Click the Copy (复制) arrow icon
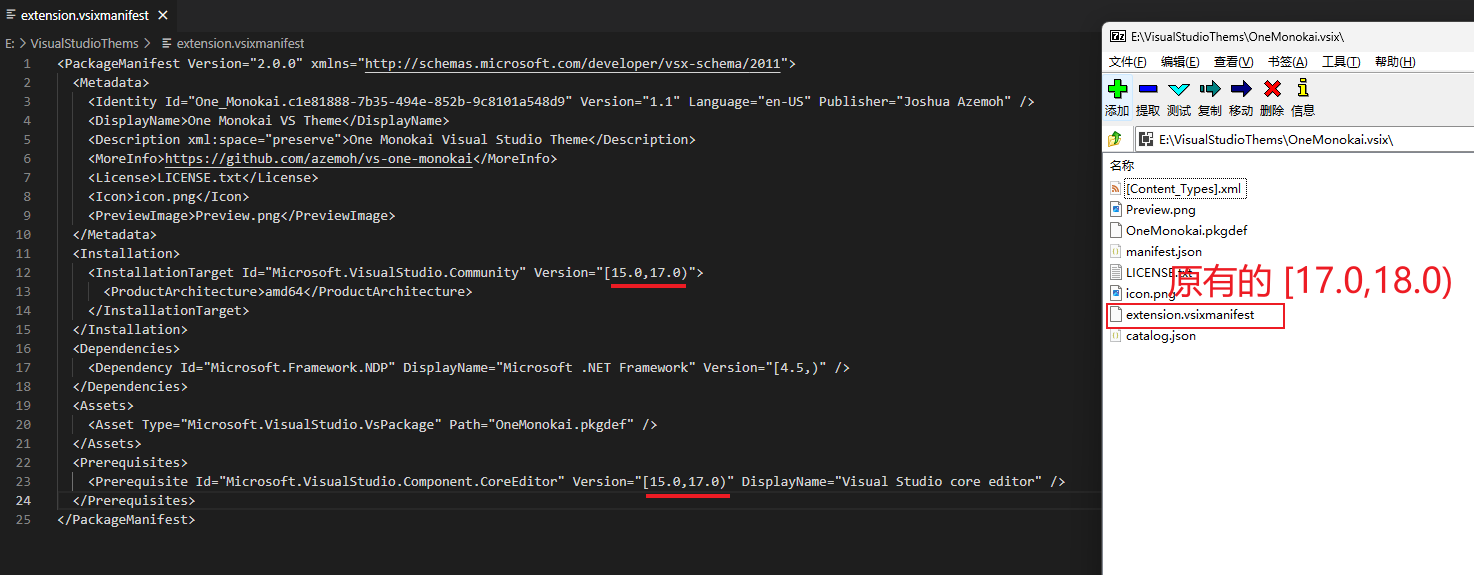Viewport: 1474px width, 575px height. click(x=1210, y=89)
